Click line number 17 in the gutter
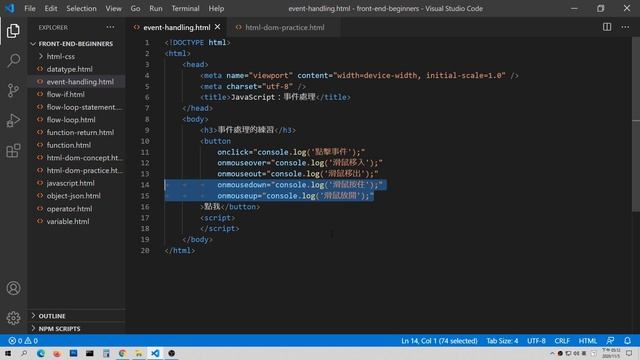Screen dimensions: 640x360 pyautogui.click(x=144, y=218)
